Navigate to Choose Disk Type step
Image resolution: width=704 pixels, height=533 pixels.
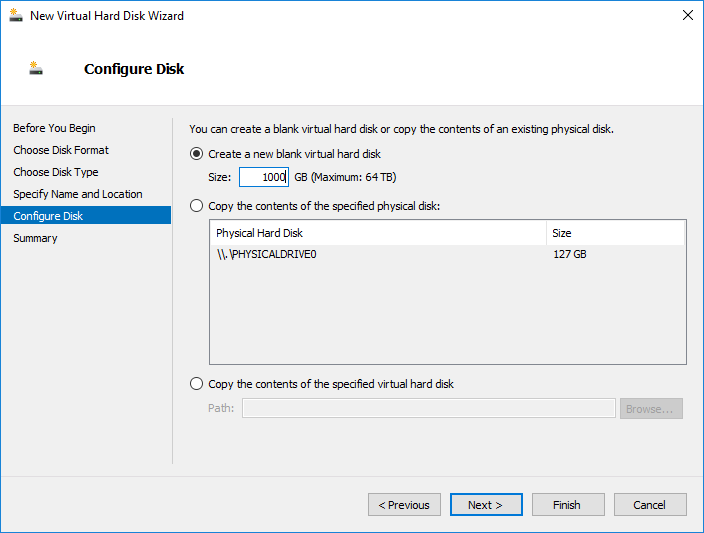(56, 172)
